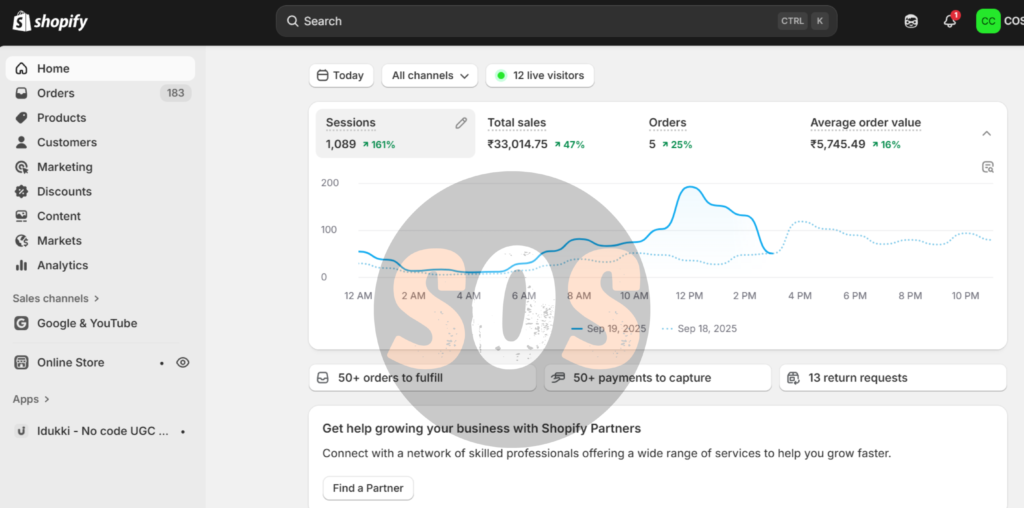
Task: Open the notifications bell
Action: click(950, 21)
